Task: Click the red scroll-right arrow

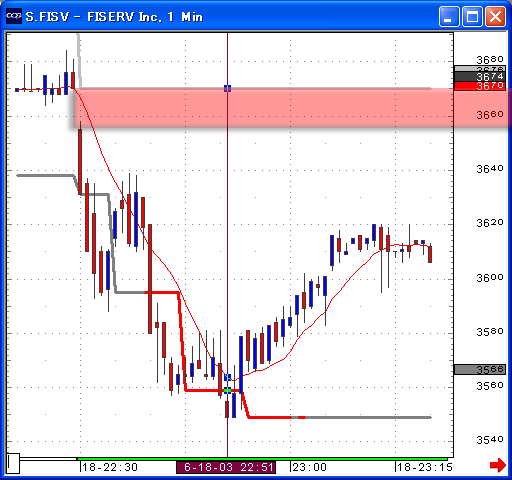Action: [x=498, y=465]
